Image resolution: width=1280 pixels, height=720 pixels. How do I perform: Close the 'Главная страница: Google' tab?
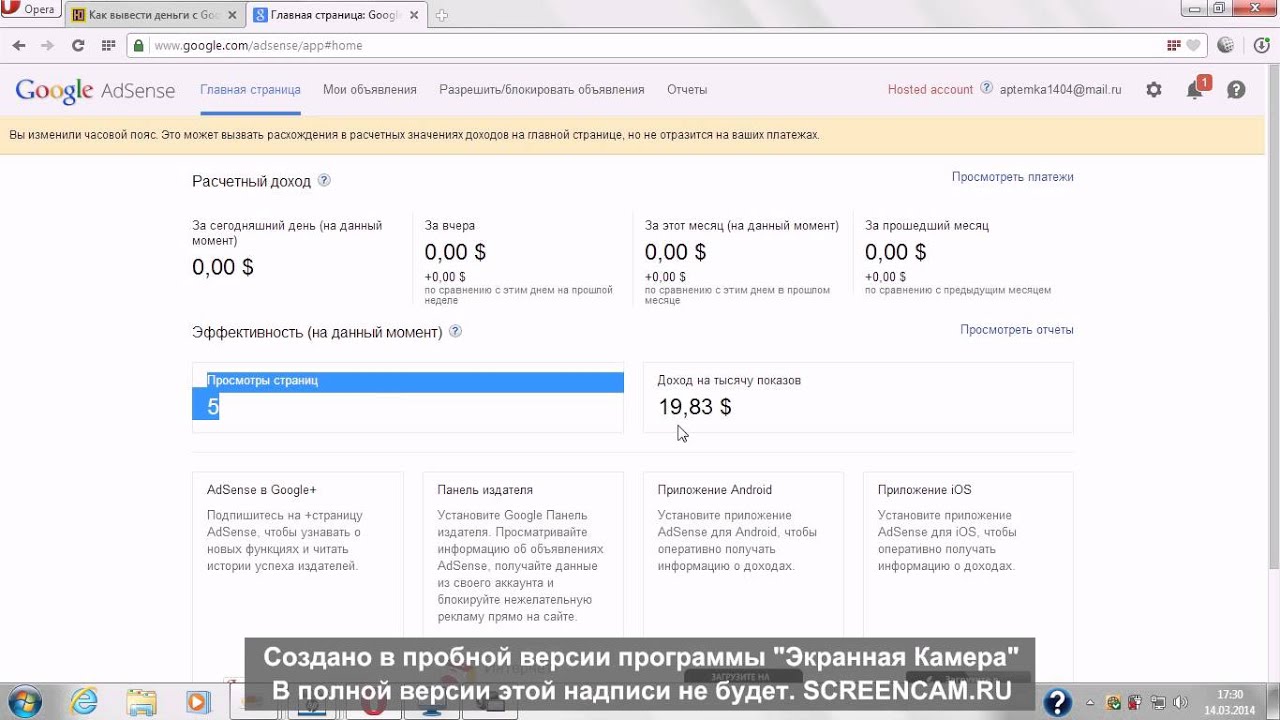coord(415,15)
